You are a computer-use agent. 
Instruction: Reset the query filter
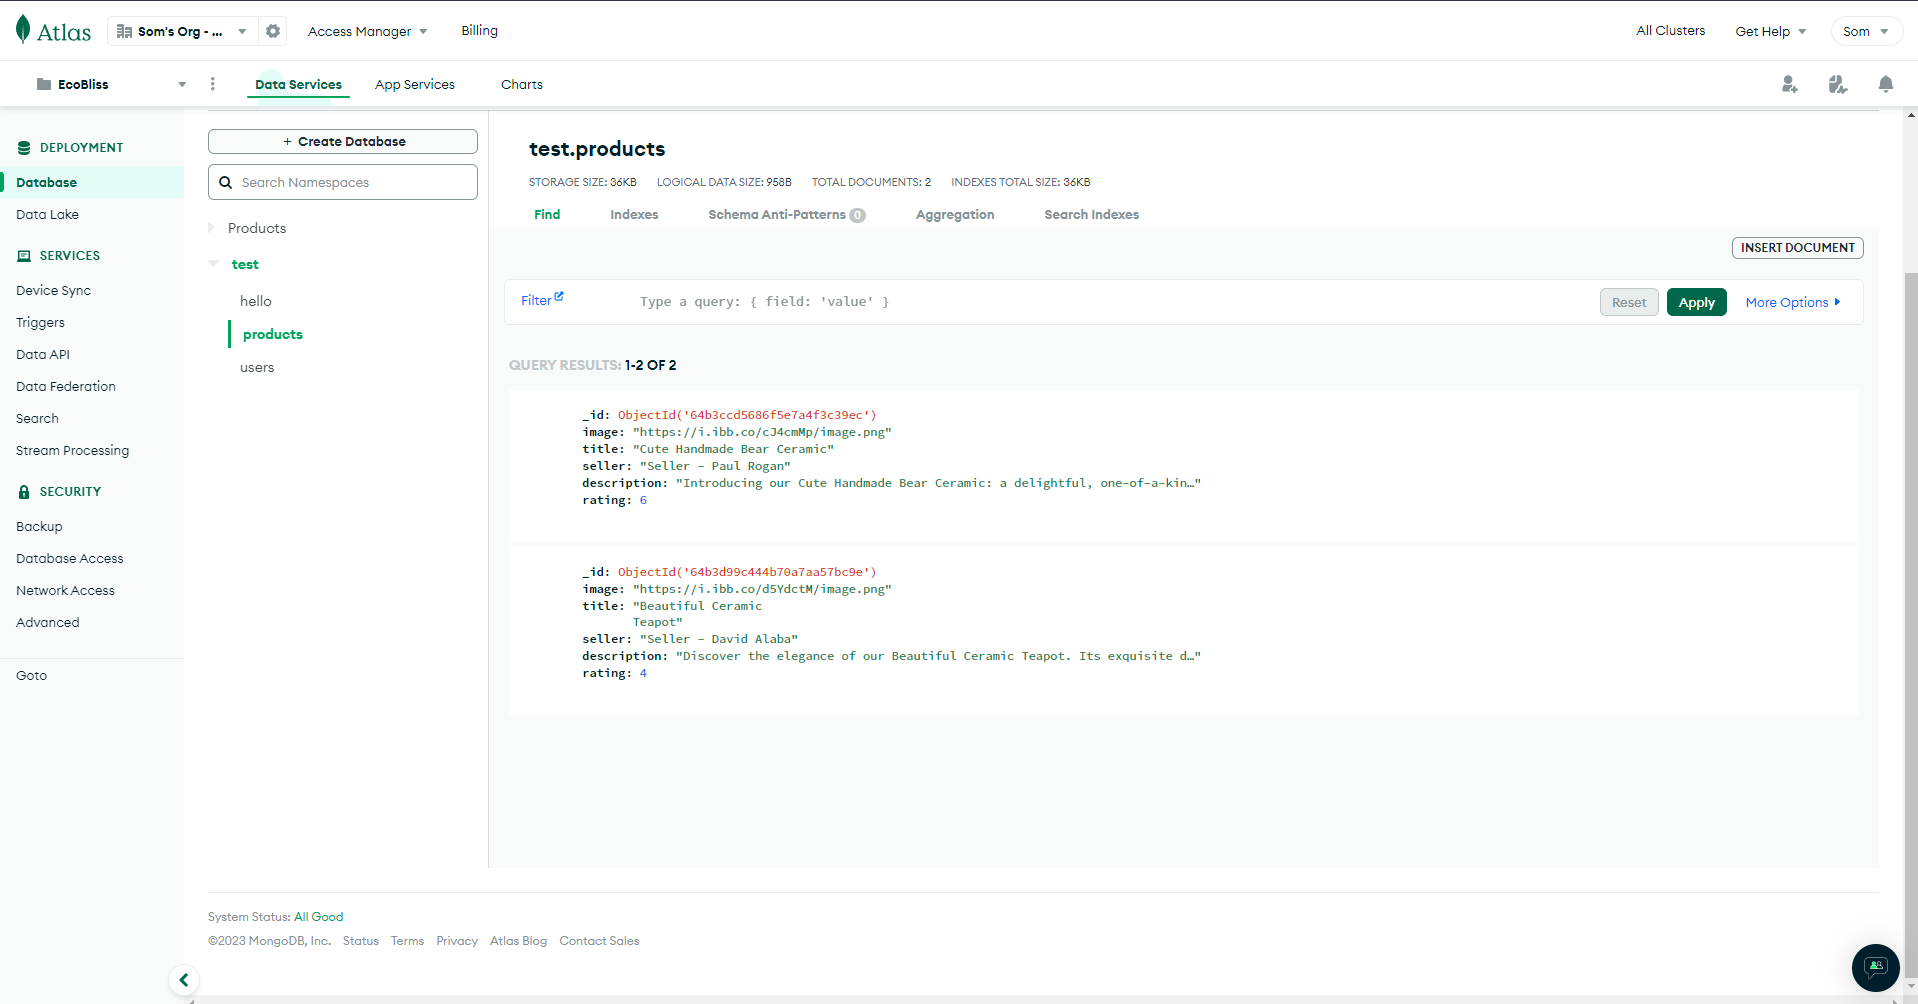(1629, 302)
